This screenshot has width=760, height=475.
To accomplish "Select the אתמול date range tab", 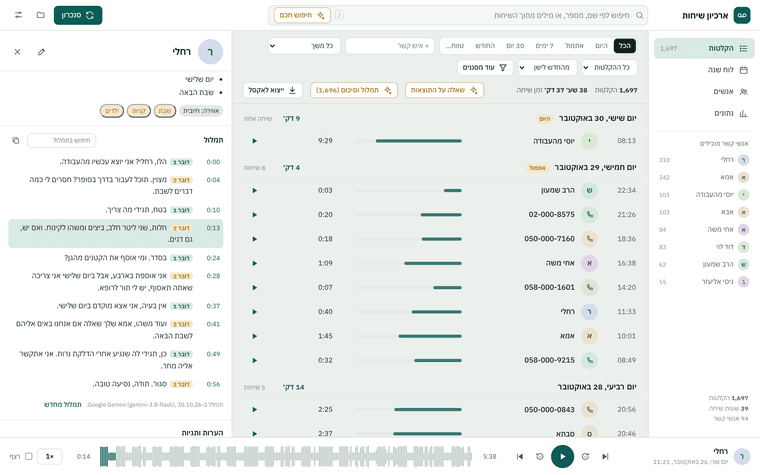I will 574,46.
